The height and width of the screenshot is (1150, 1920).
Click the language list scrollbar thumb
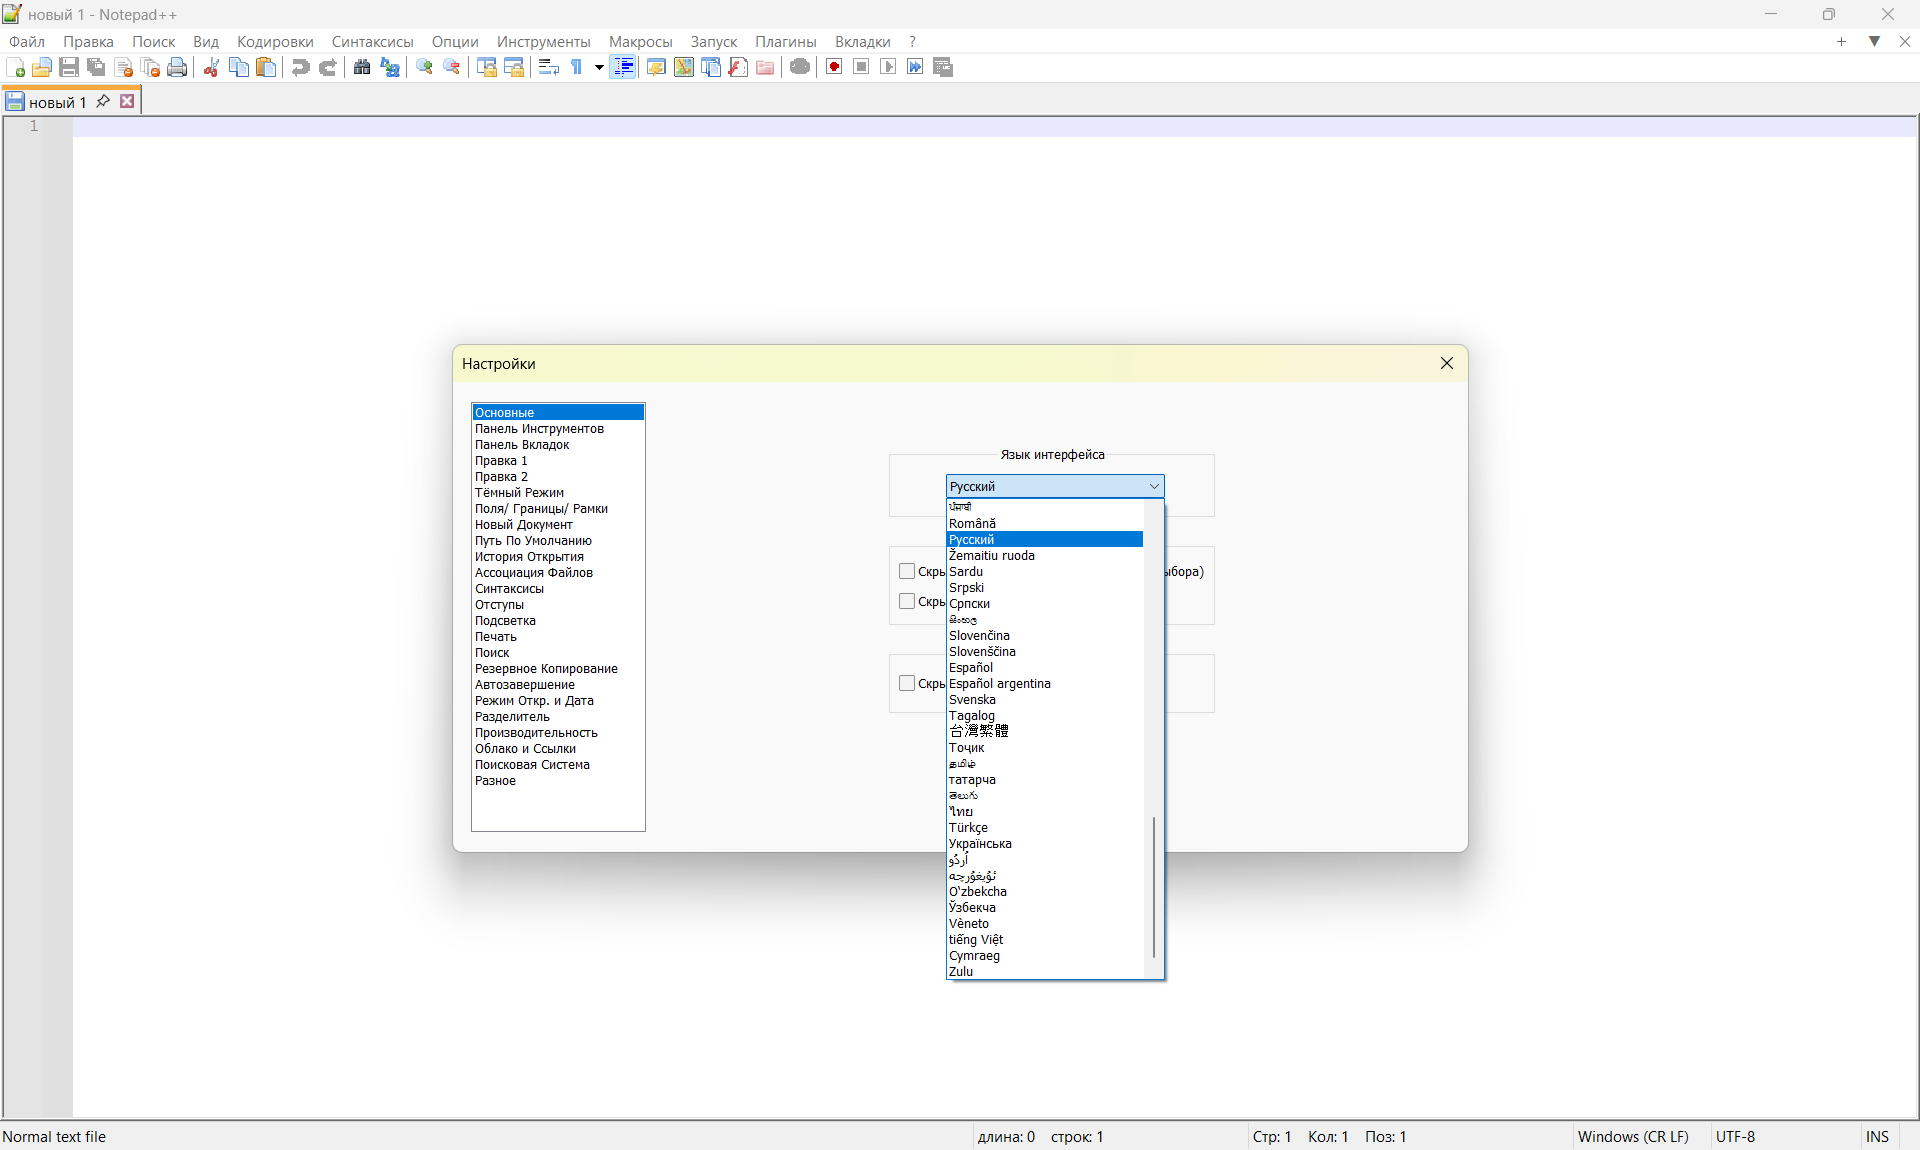(x=1154, y=886)
